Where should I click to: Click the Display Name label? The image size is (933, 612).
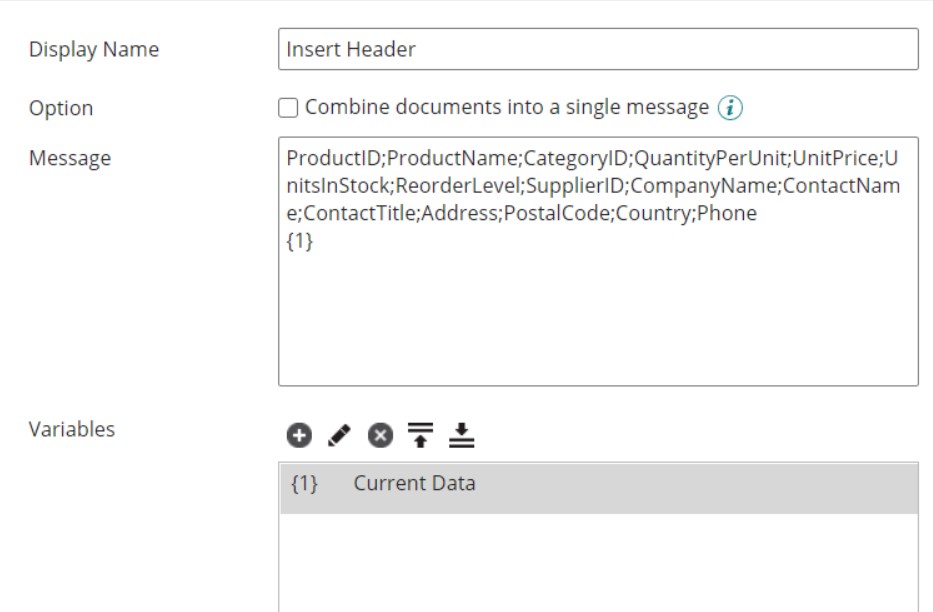pos(93,49)
